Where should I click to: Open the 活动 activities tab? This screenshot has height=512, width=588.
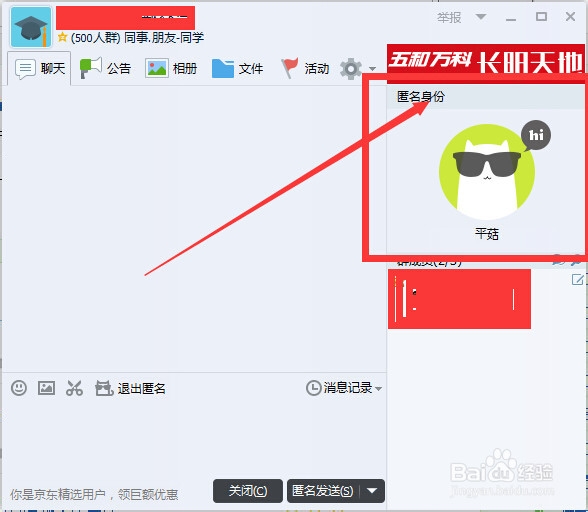coord(305,68)
